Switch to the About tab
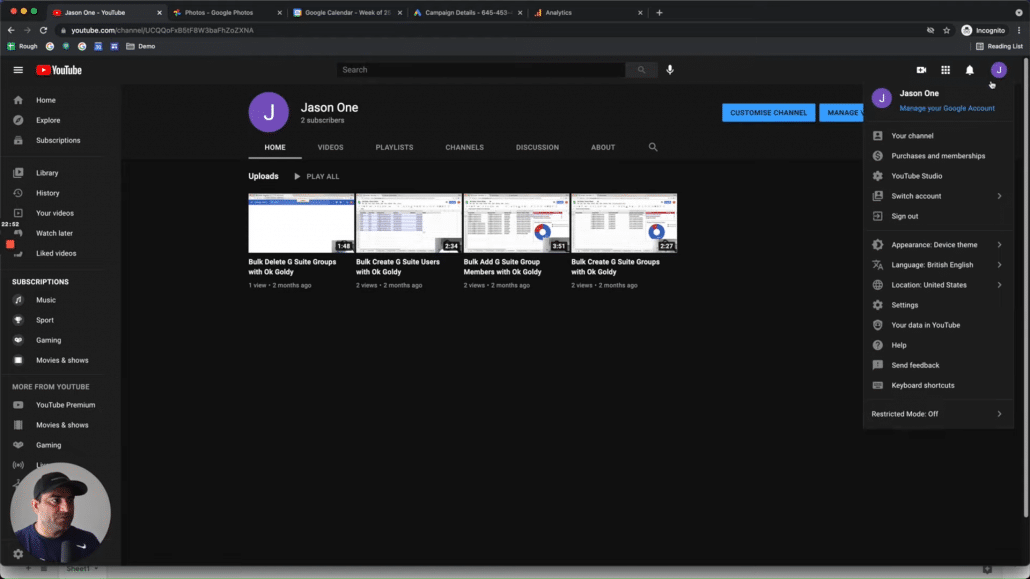The width and height of the screenshot is (1030, 579). point(603,147)
